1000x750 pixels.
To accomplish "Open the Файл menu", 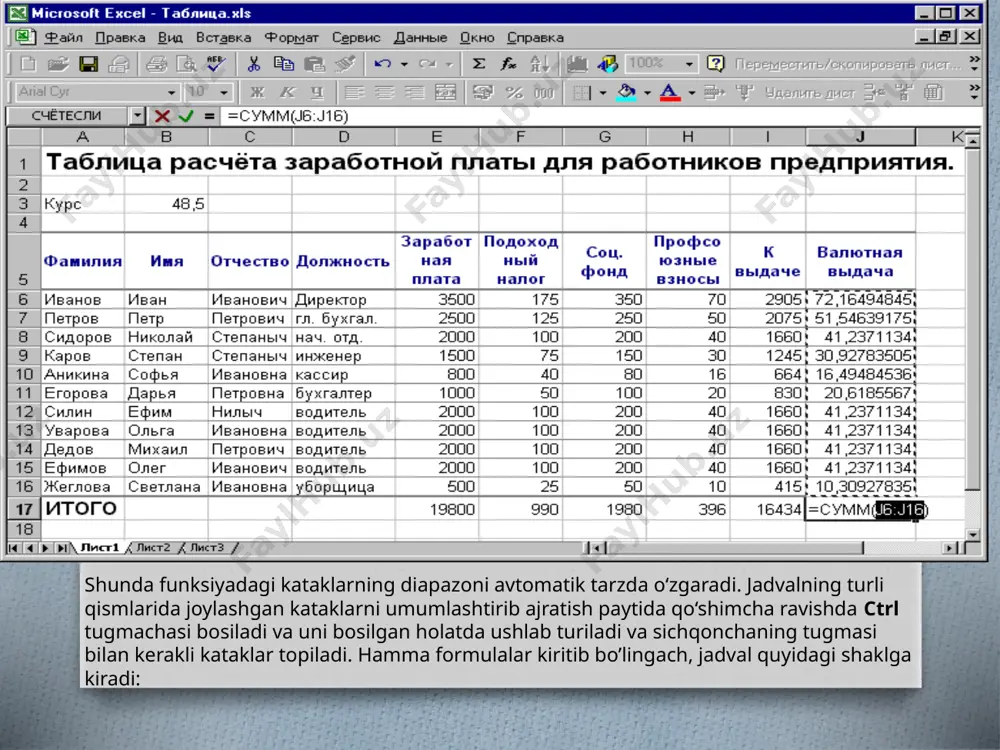I will (x=63, y=38).
